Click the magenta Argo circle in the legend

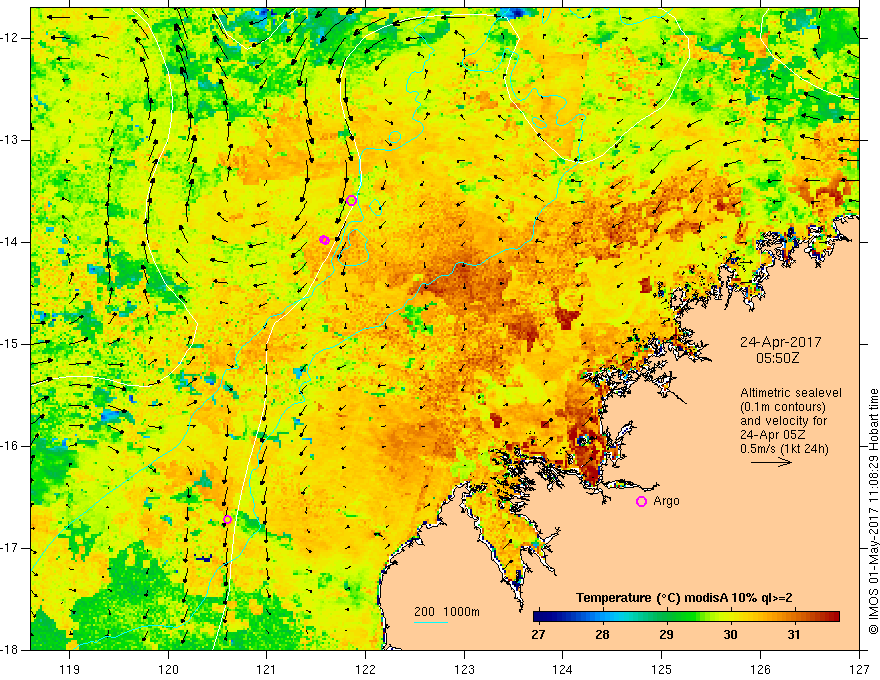pyautogui.click(x=641, y=502)
